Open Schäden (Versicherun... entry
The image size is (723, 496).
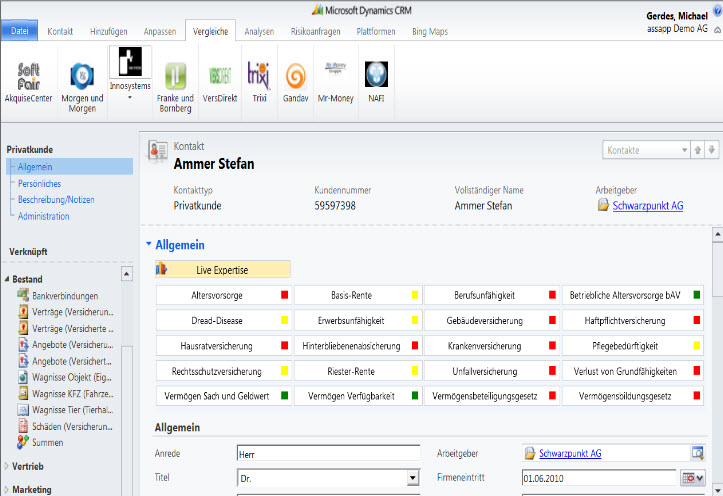click(66, 427)
